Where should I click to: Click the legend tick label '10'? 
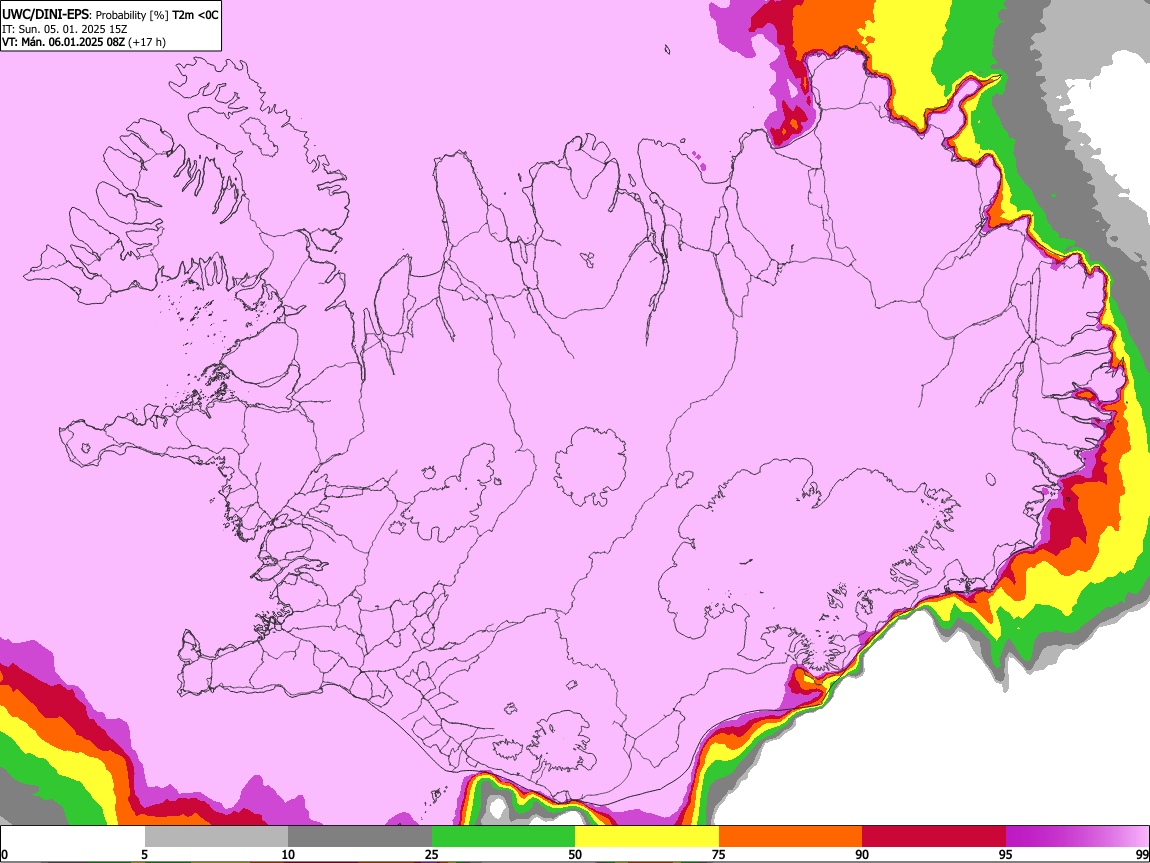coord(288,854)
